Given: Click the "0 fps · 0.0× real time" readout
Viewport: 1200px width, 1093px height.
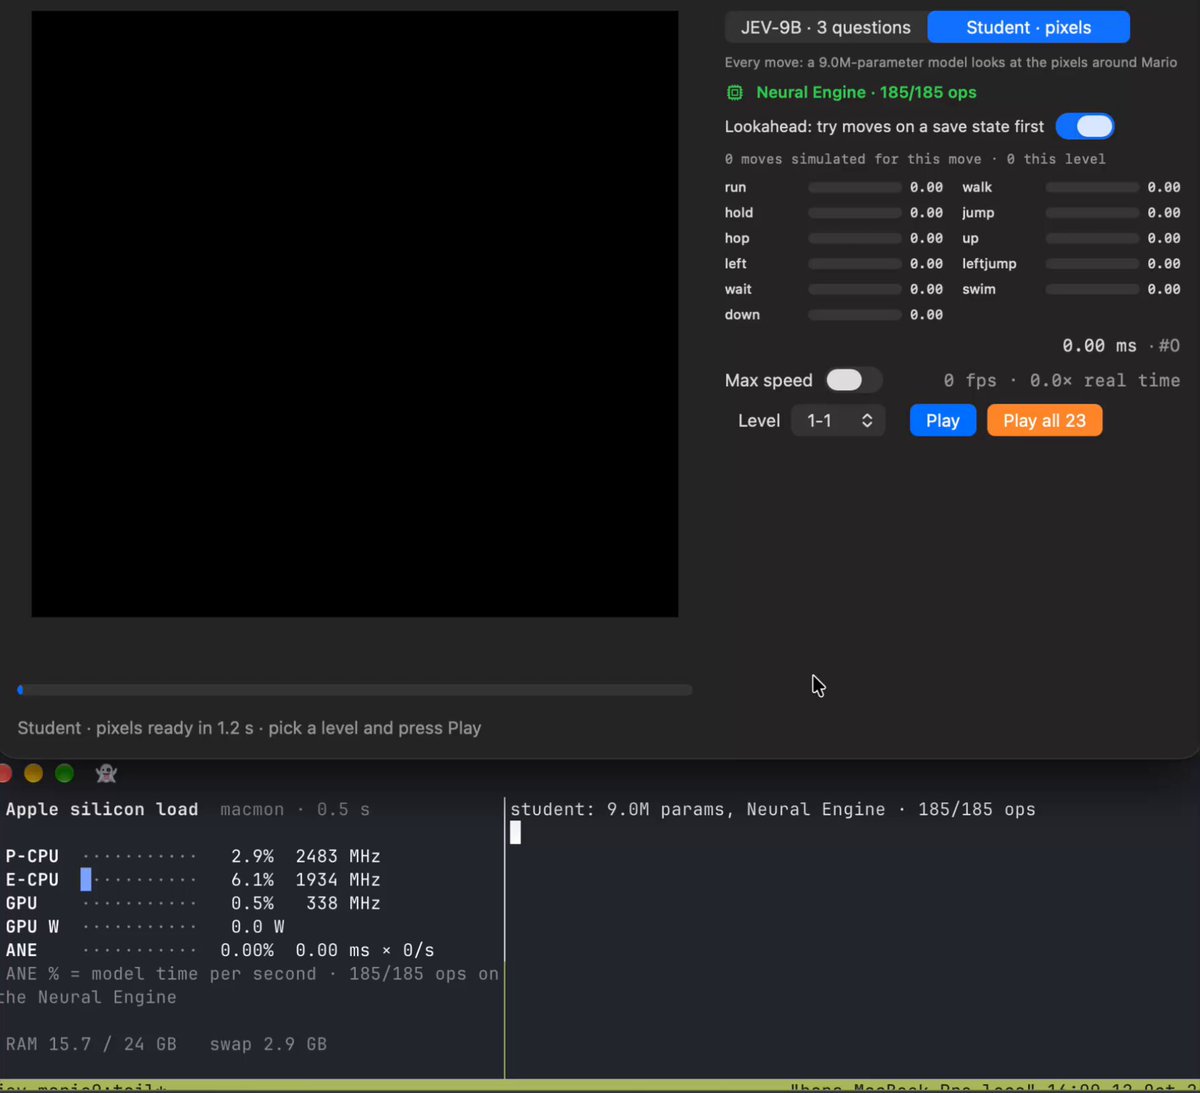Looking at the screenshot, I should pyautogui.click(x=1062, y=381).
